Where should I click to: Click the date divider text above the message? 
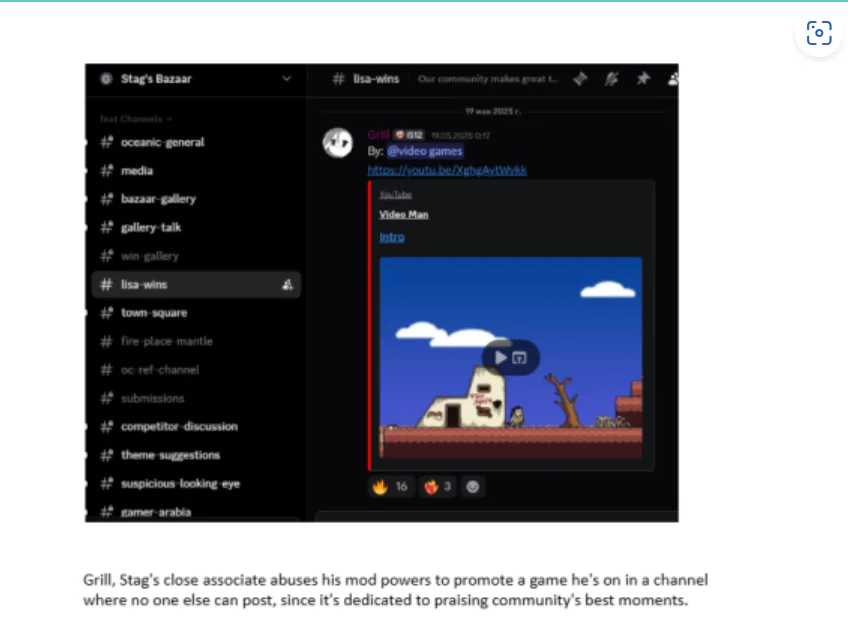pyautogui.click(x=493, y=111)
